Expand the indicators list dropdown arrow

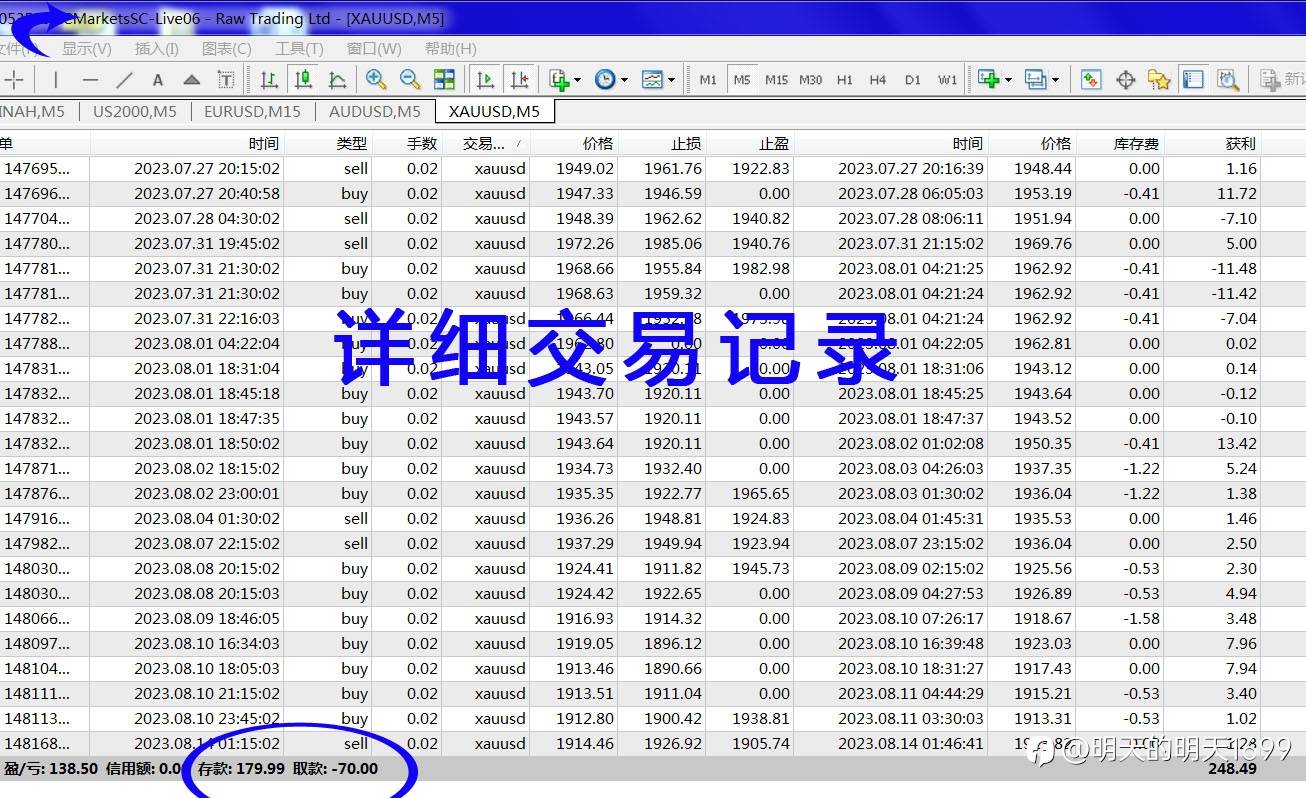578,80
